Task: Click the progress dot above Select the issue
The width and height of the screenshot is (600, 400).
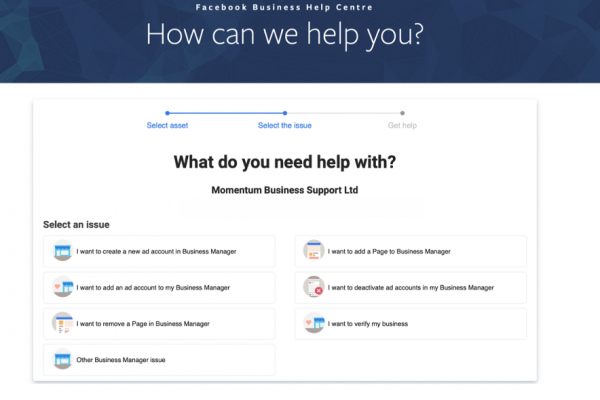Action: click(285, 113)
